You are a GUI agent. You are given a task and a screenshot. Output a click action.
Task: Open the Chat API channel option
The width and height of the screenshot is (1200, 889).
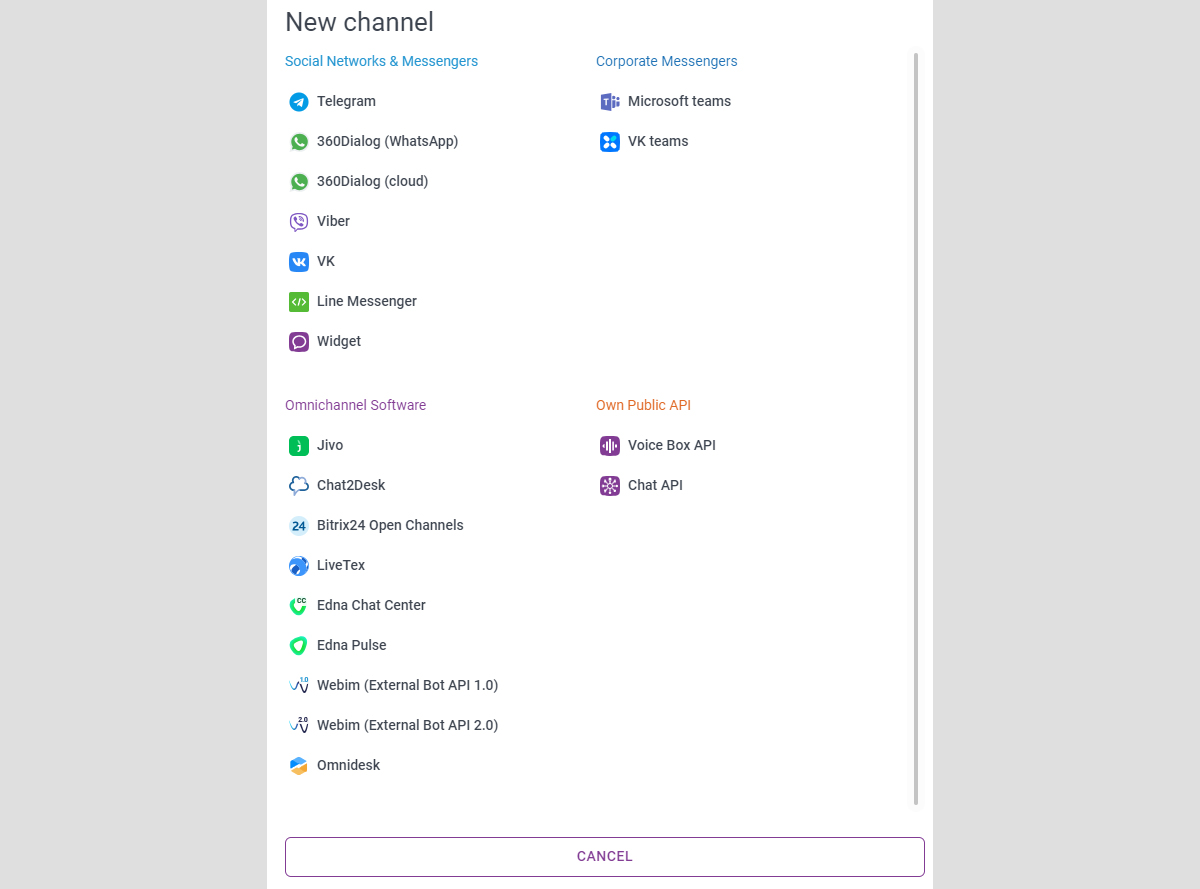pyautogui.click(x=655, y=486)
